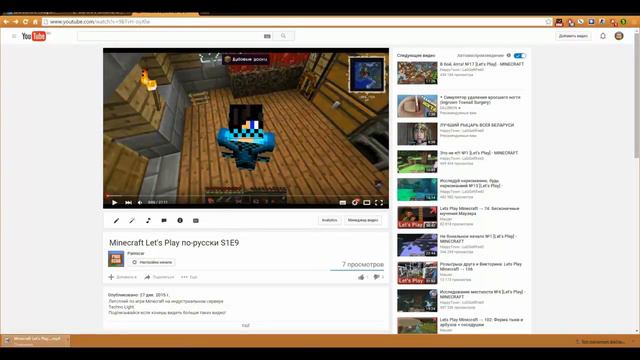Share the video with arrow icon

[x=159, y=277]
